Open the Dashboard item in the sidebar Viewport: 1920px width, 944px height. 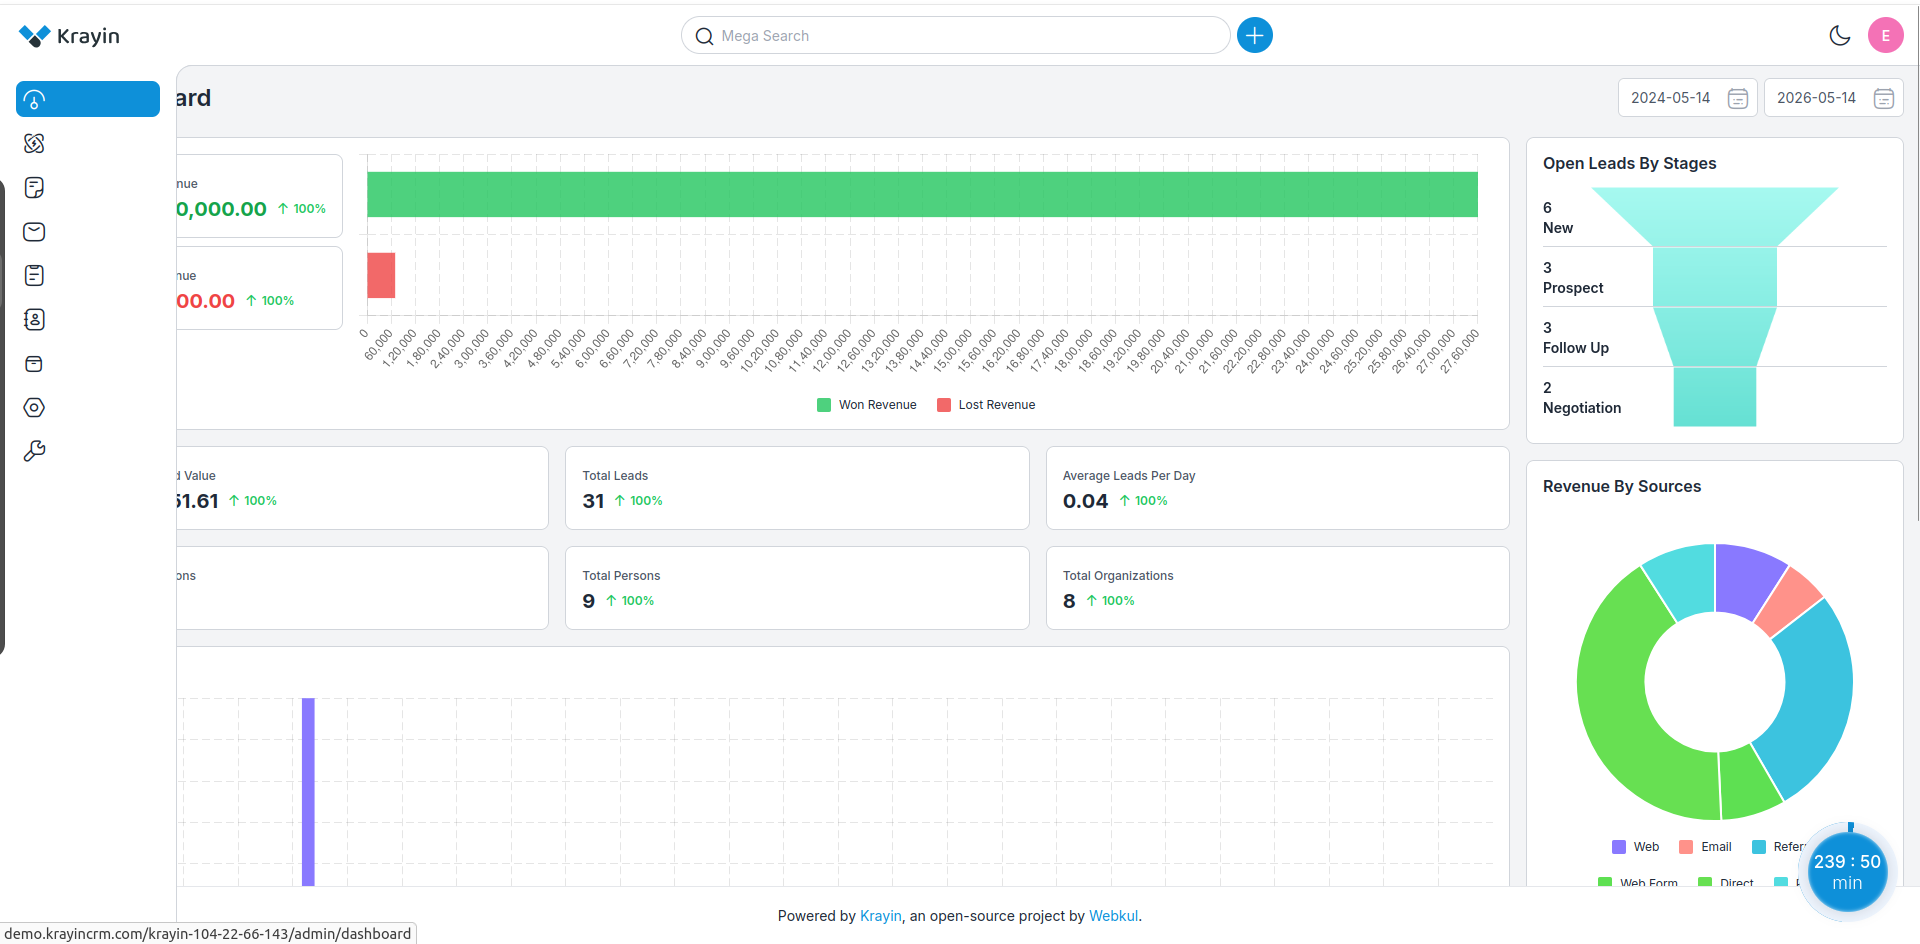88,99
